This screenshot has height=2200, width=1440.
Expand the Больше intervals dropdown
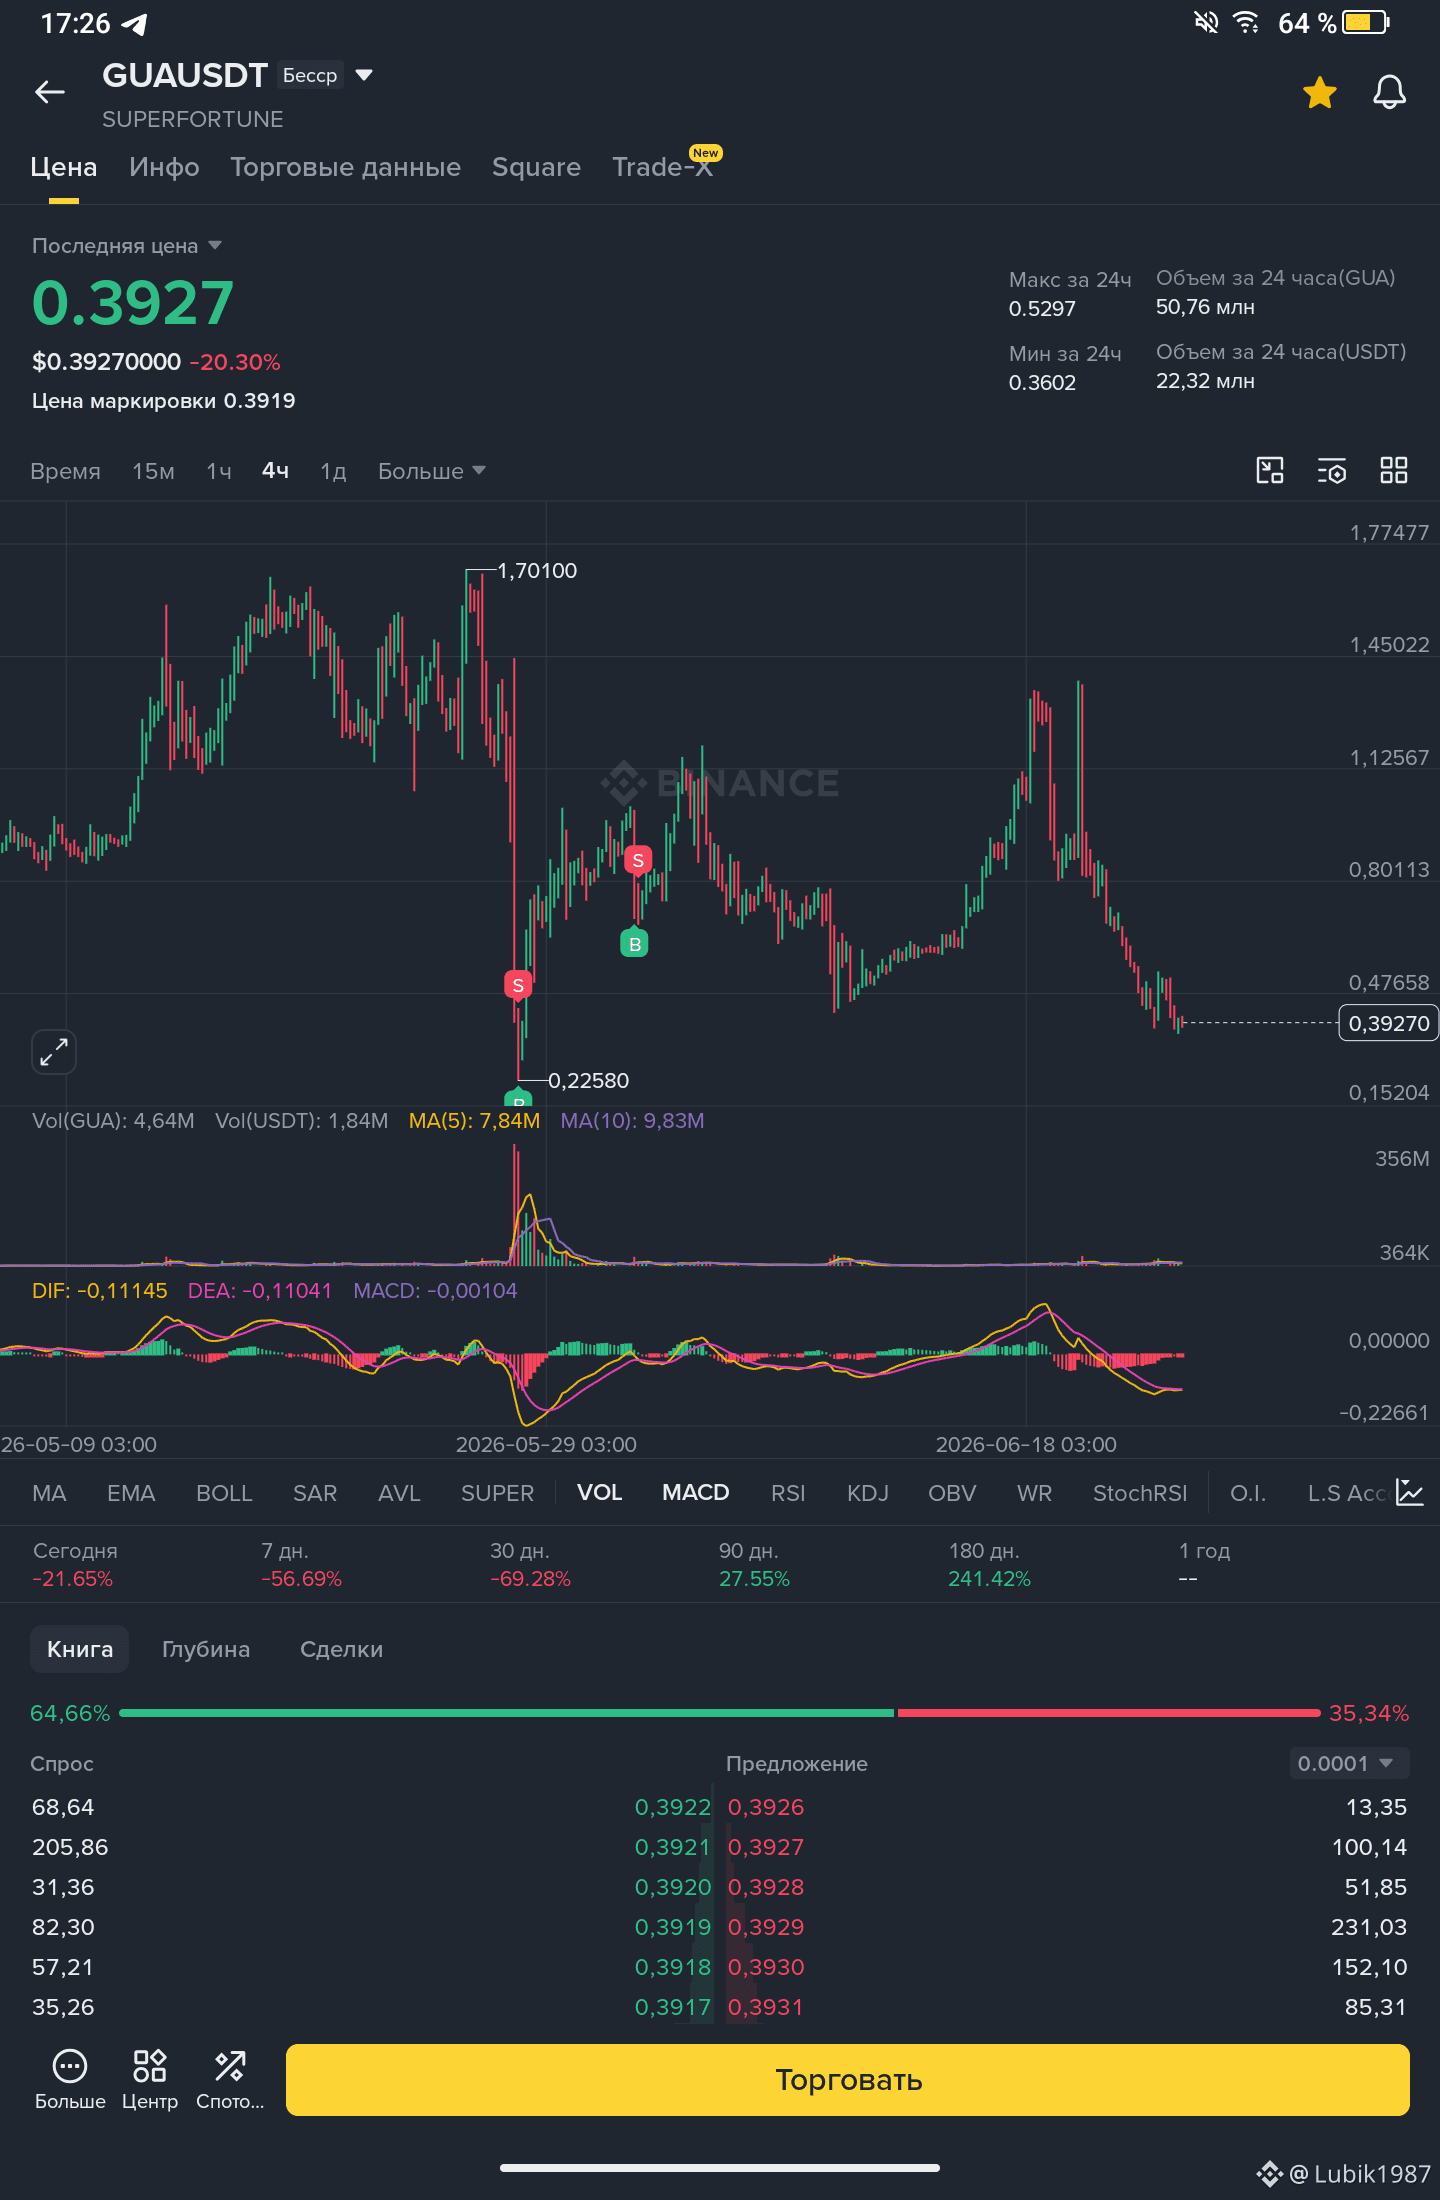(431, 471)
